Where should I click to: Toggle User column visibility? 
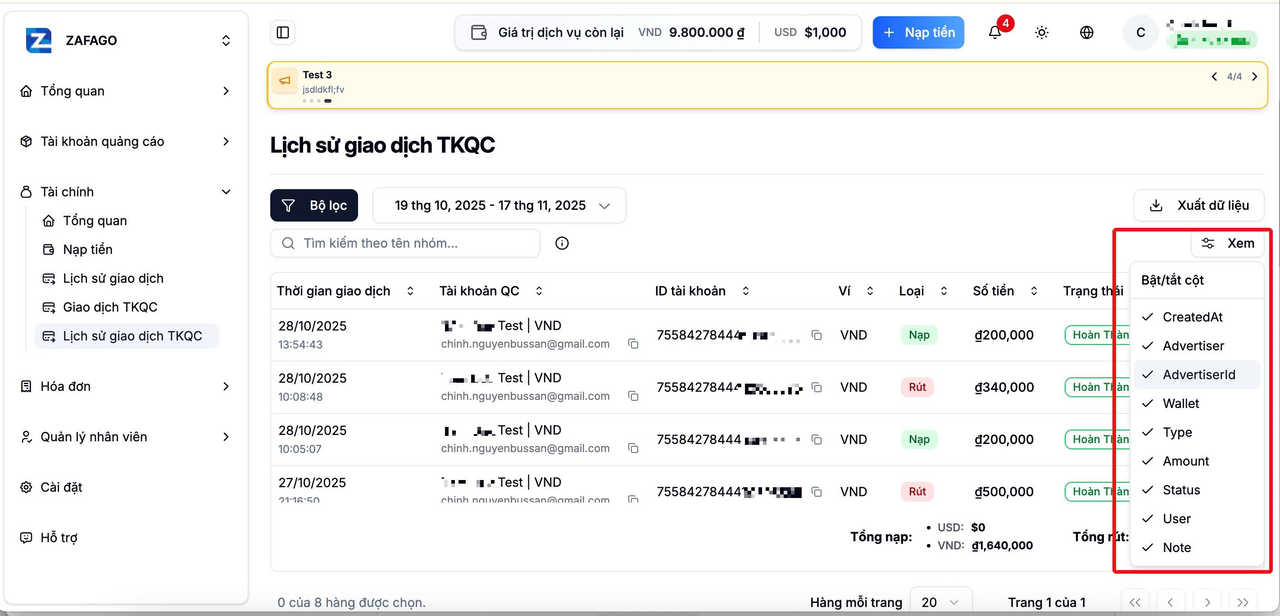point(1197,519)
